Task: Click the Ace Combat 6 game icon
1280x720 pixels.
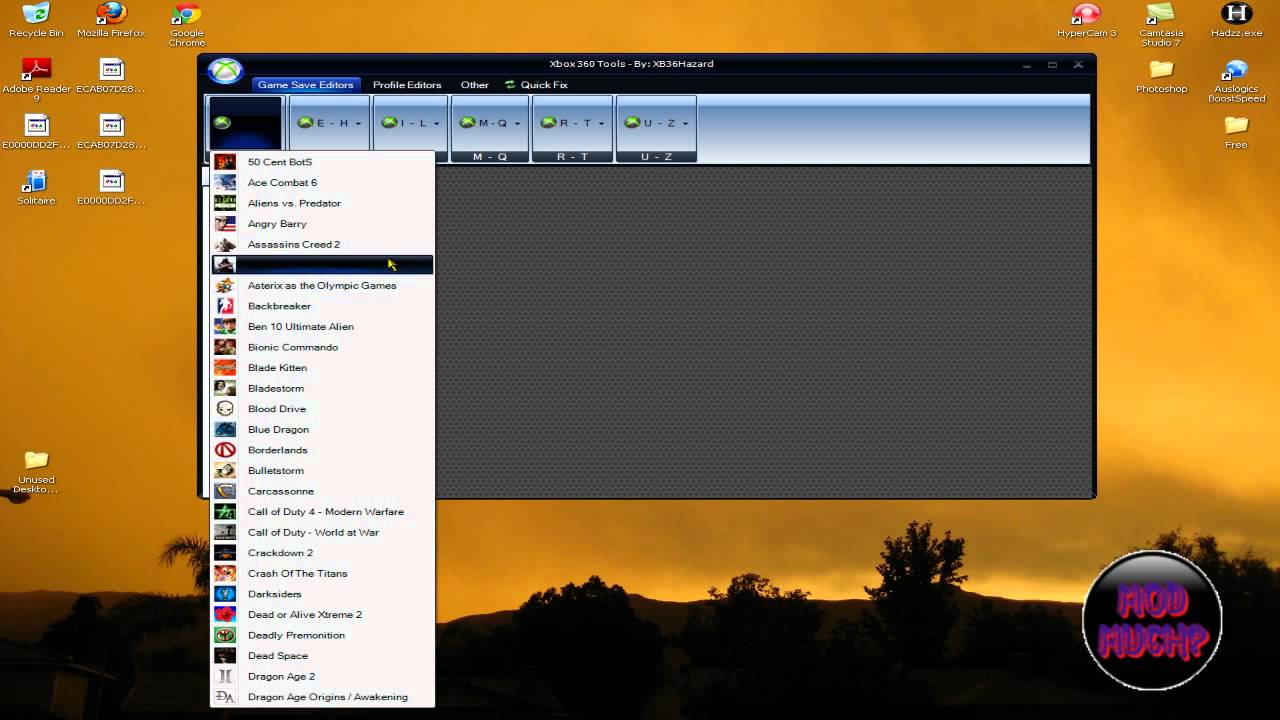Action: (225, 182)
